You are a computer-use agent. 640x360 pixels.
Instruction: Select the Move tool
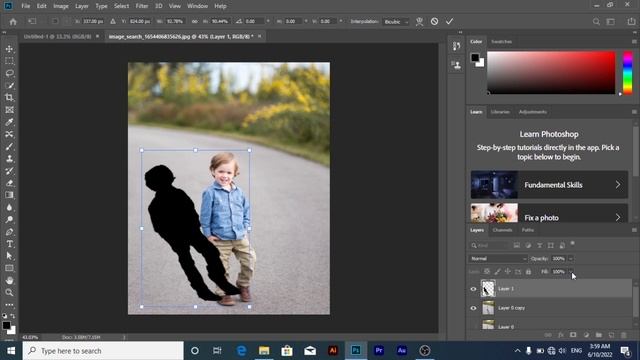pos(9,49)
